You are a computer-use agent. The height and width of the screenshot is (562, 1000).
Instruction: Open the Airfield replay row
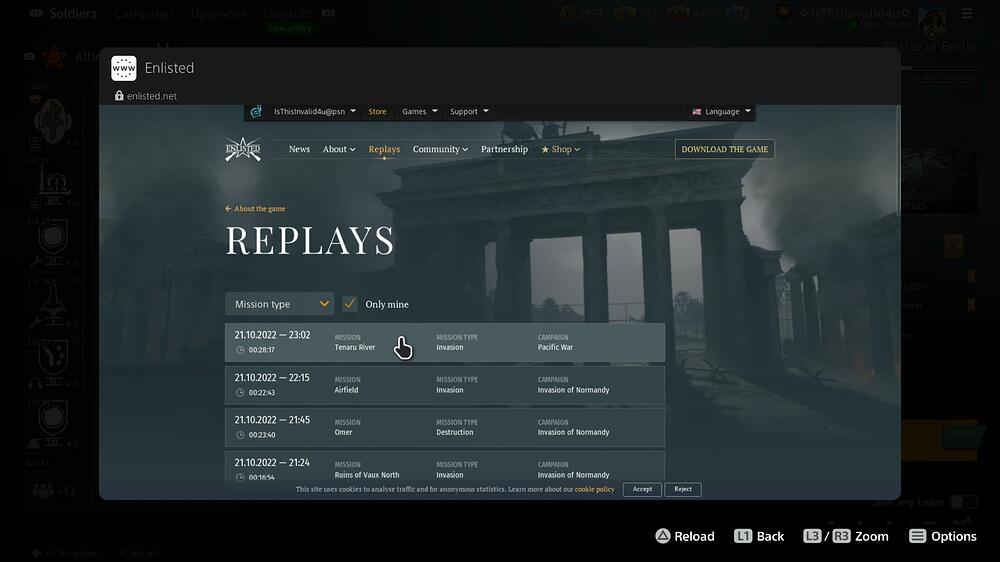pos(445,385)
